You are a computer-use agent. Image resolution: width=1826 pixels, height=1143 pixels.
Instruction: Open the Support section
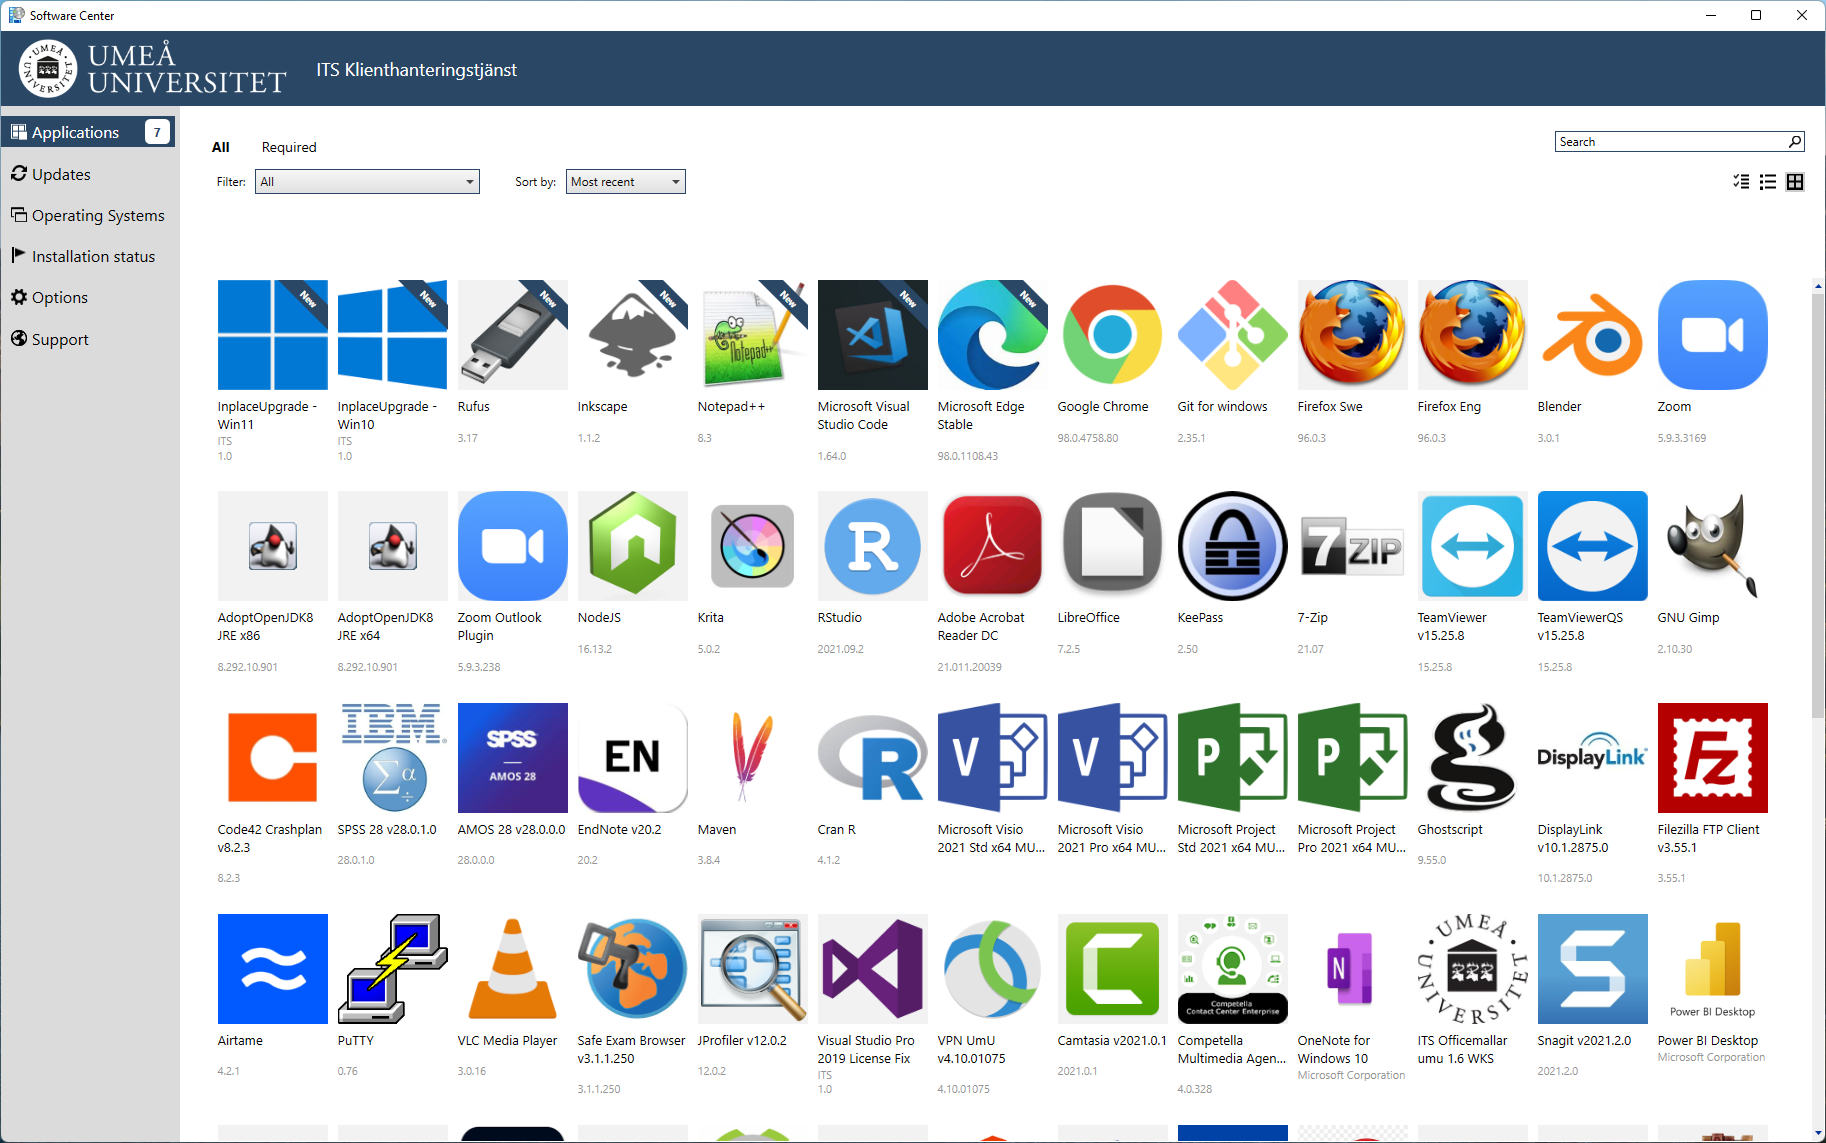pos(89,339)
